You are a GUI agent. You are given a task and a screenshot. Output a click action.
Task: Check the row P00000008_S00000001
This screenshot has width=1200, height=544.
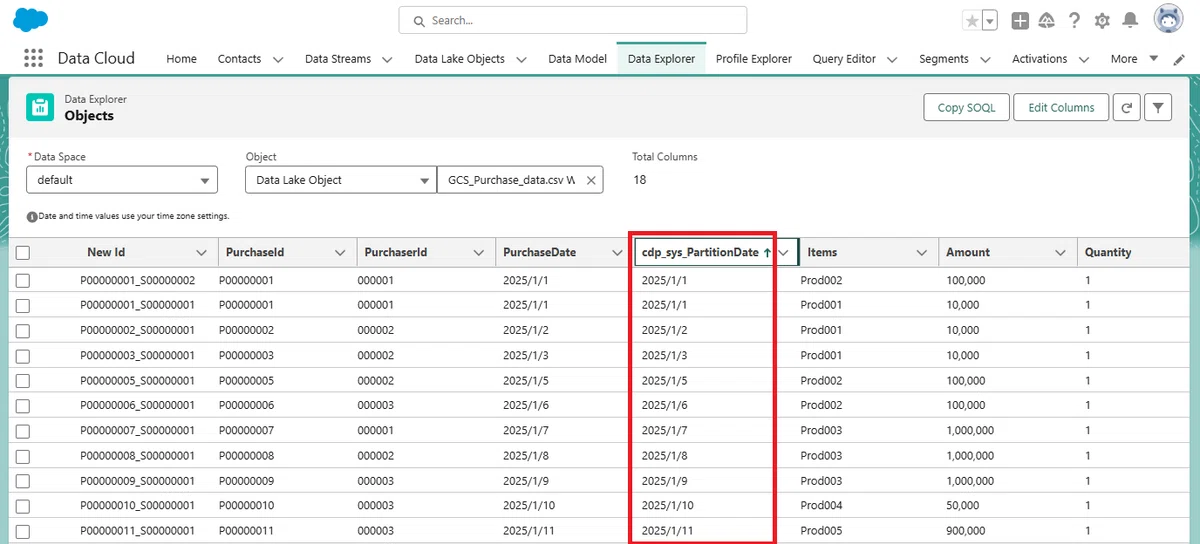[23, 456]
